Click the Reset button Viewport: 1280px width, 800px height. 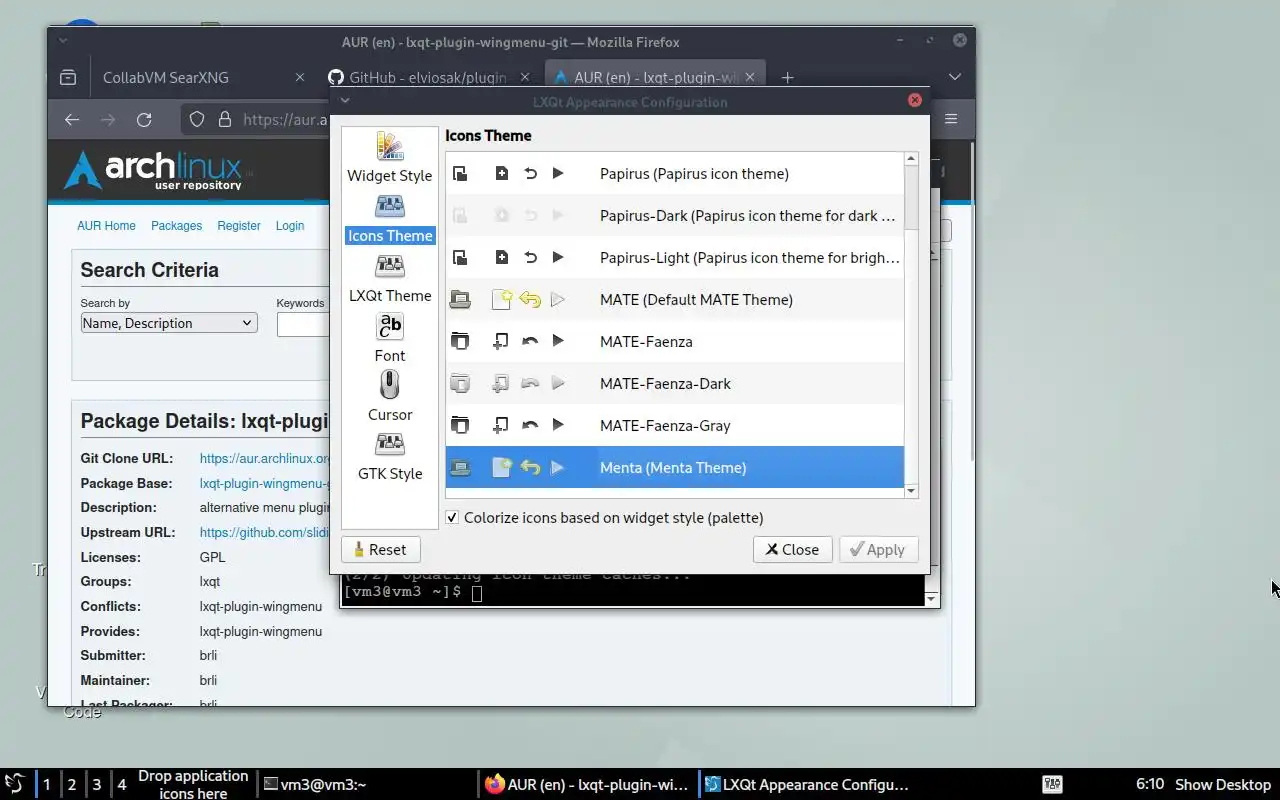click(380, 549)
